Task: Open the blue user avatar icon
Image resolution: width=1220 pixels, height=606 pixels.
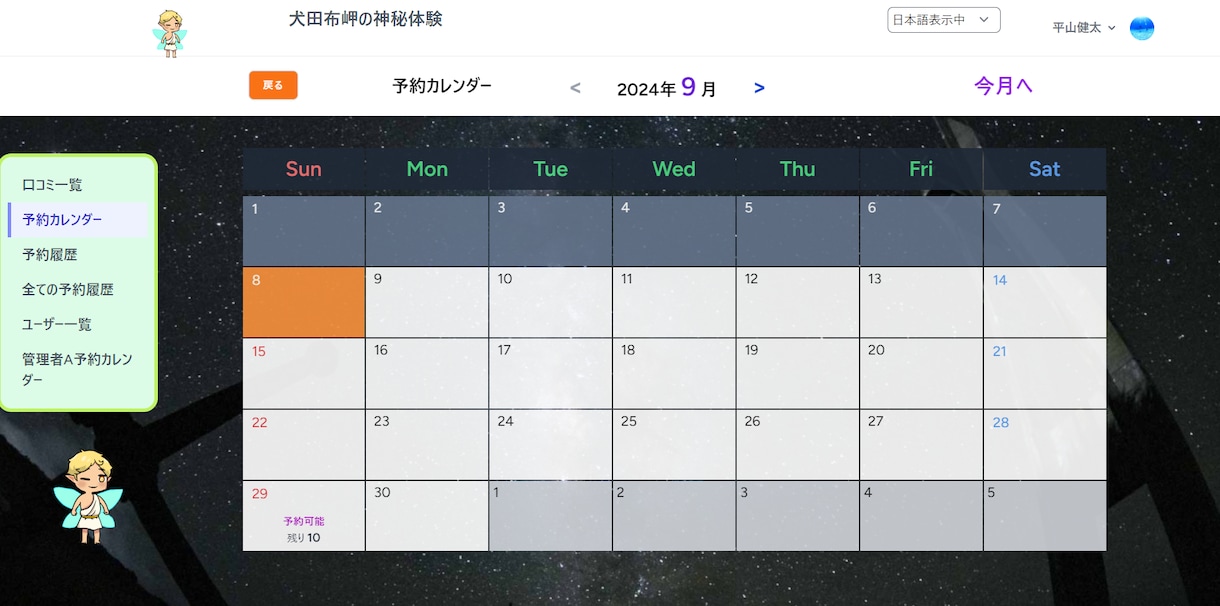Action: tap(1142, 28)
